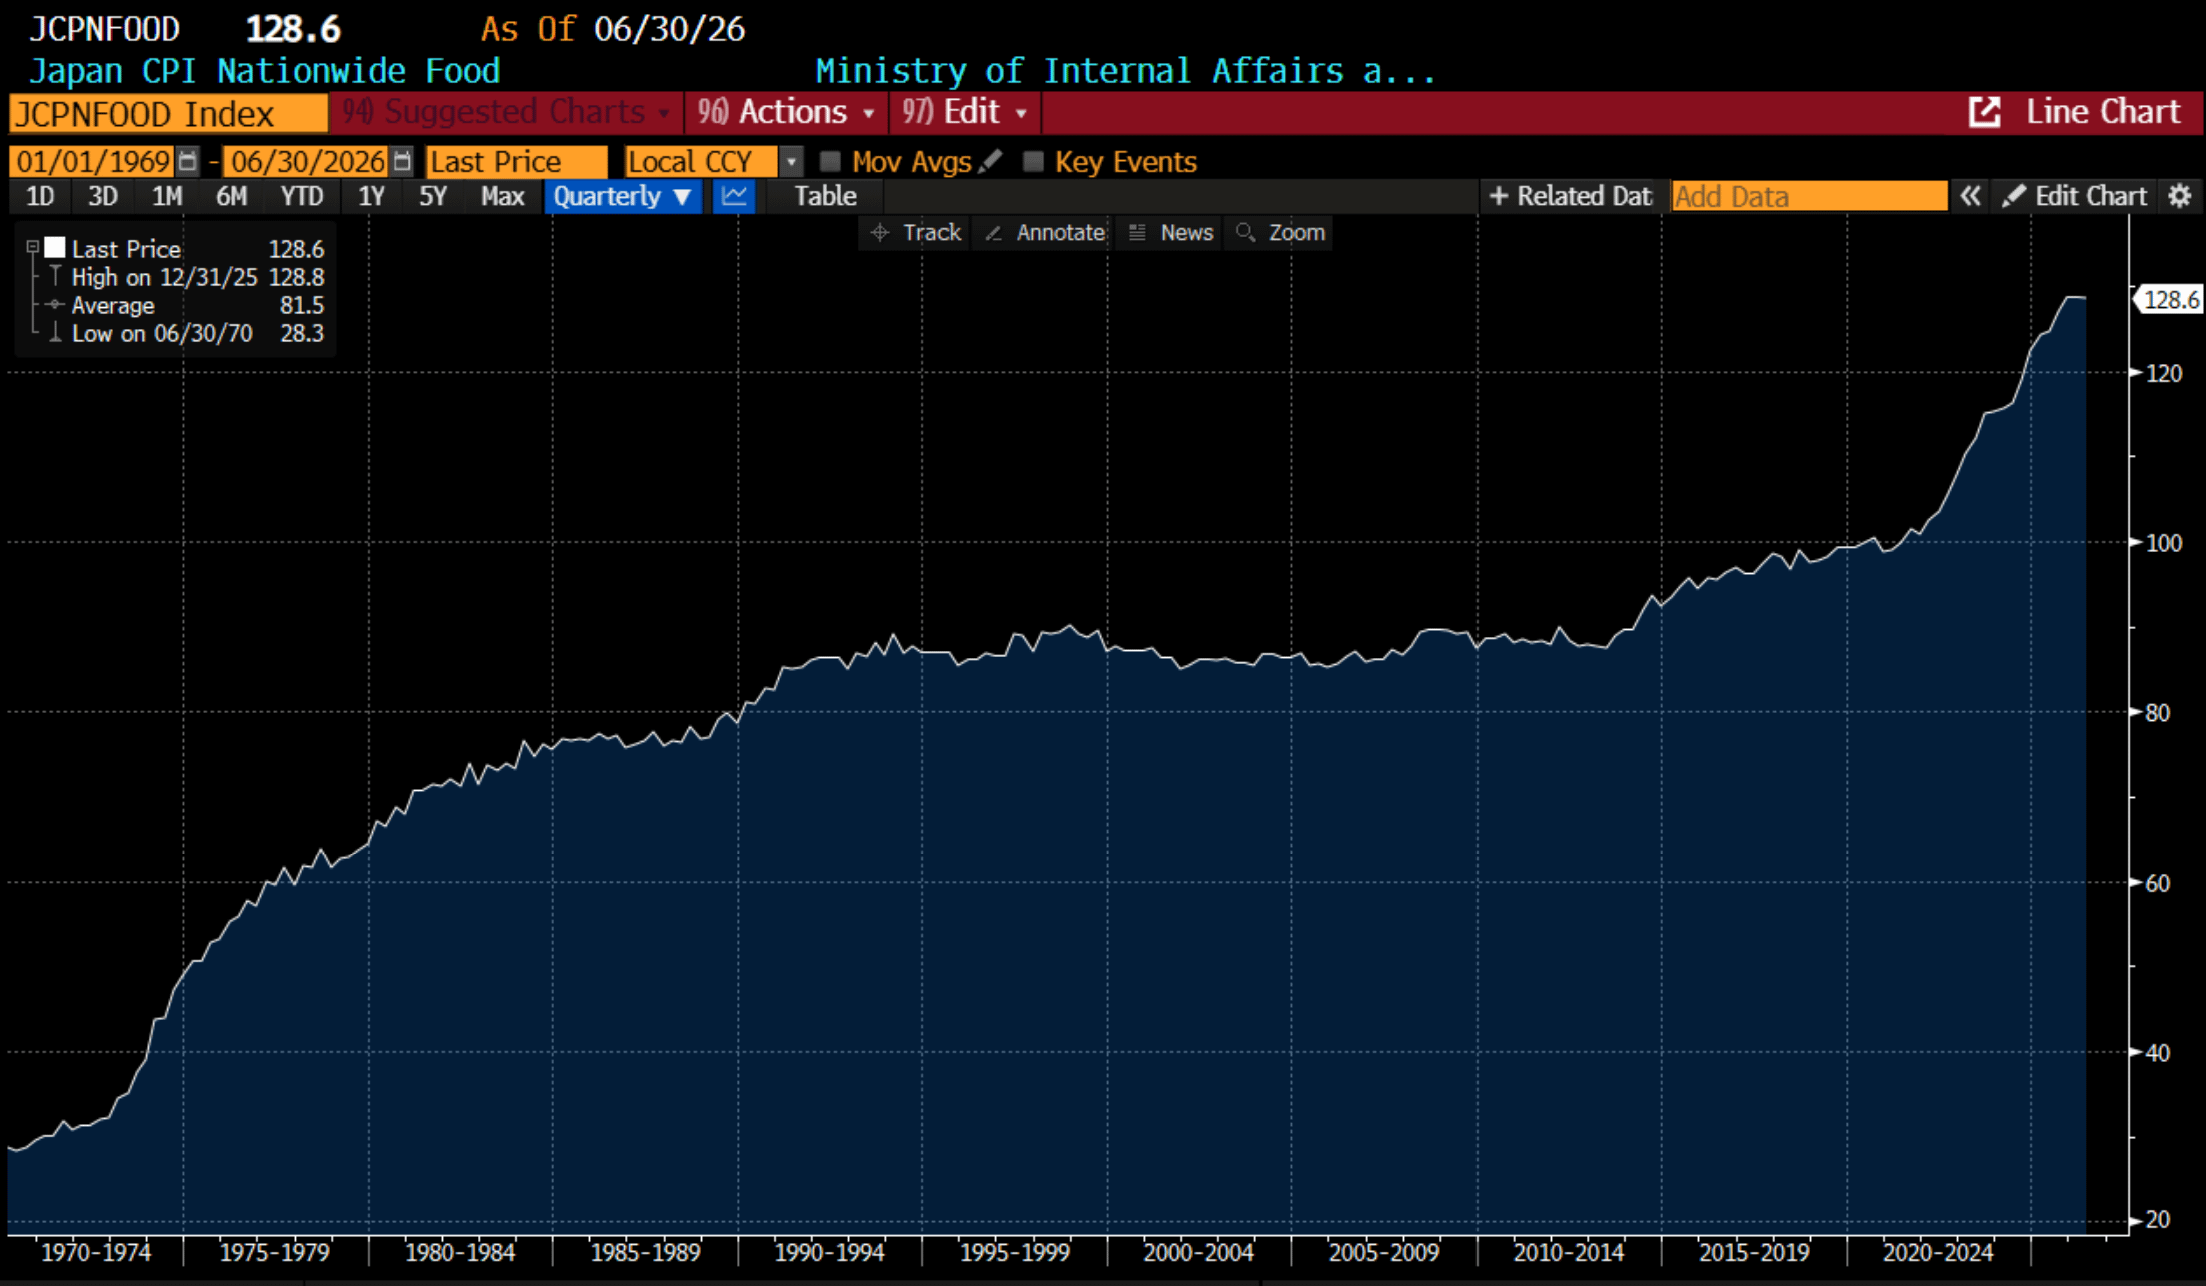Screen dimensions: 2206x1286
Task: Click the 2005-2009 x-axis label
Action: coord(1384,1252)
